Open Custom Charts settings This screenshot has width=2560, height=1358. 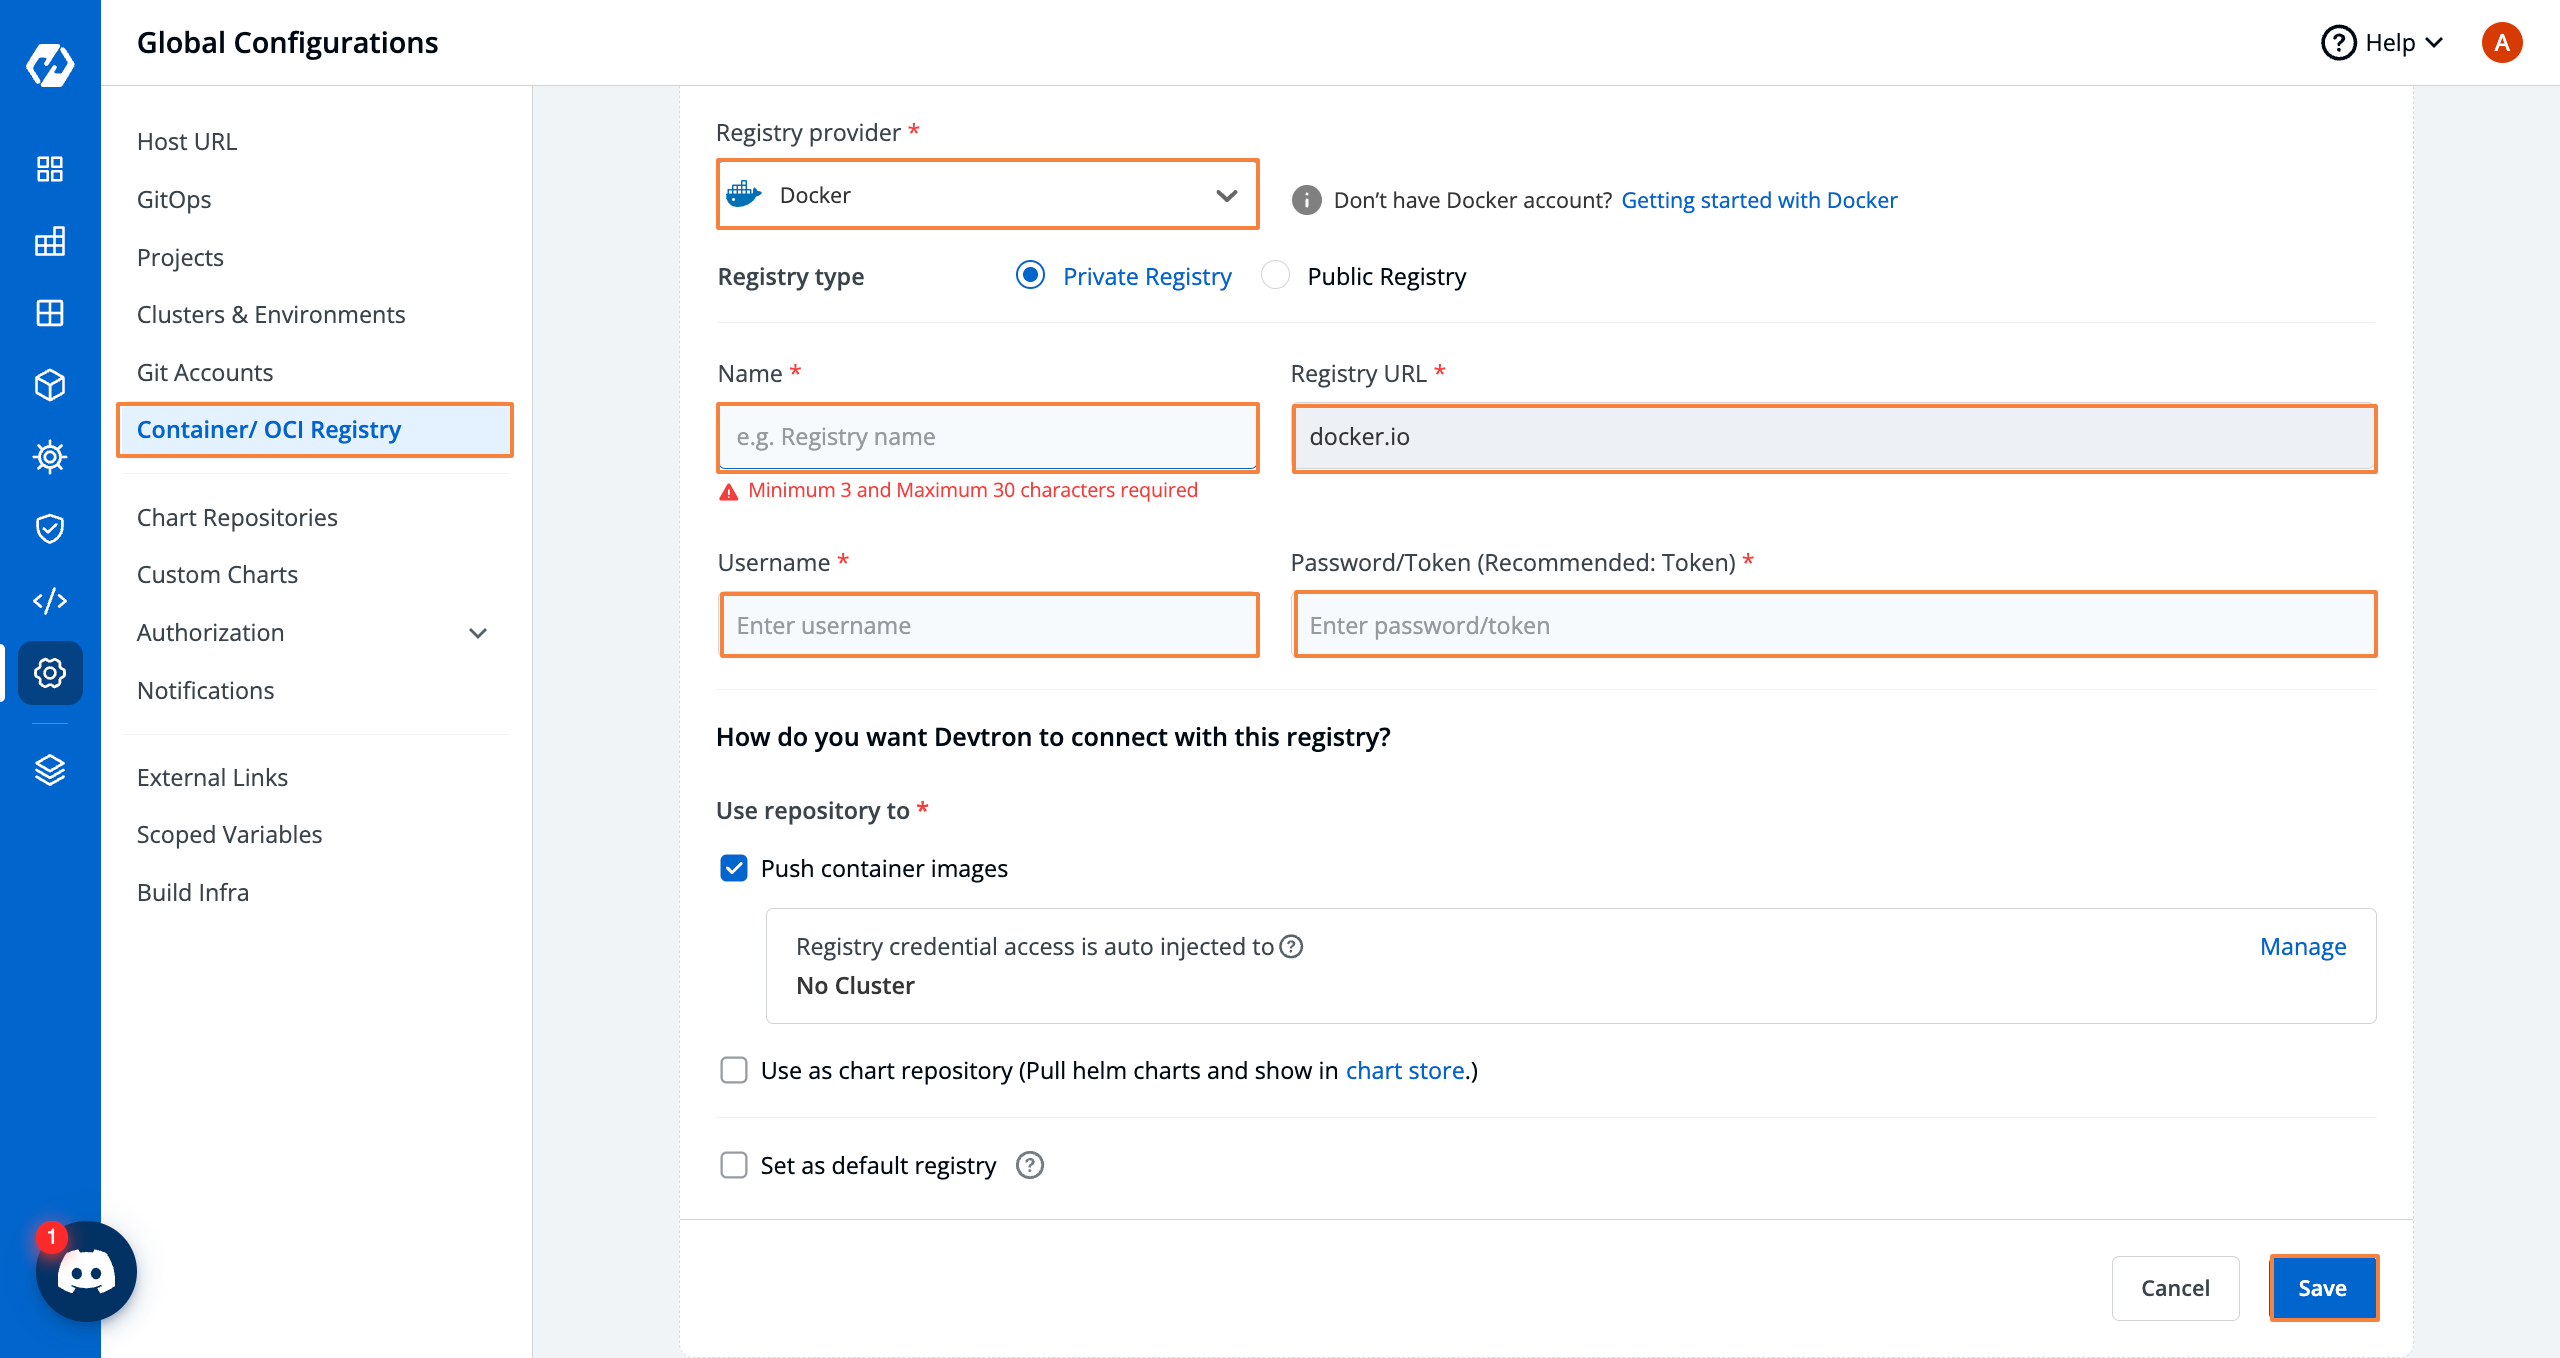217,575
